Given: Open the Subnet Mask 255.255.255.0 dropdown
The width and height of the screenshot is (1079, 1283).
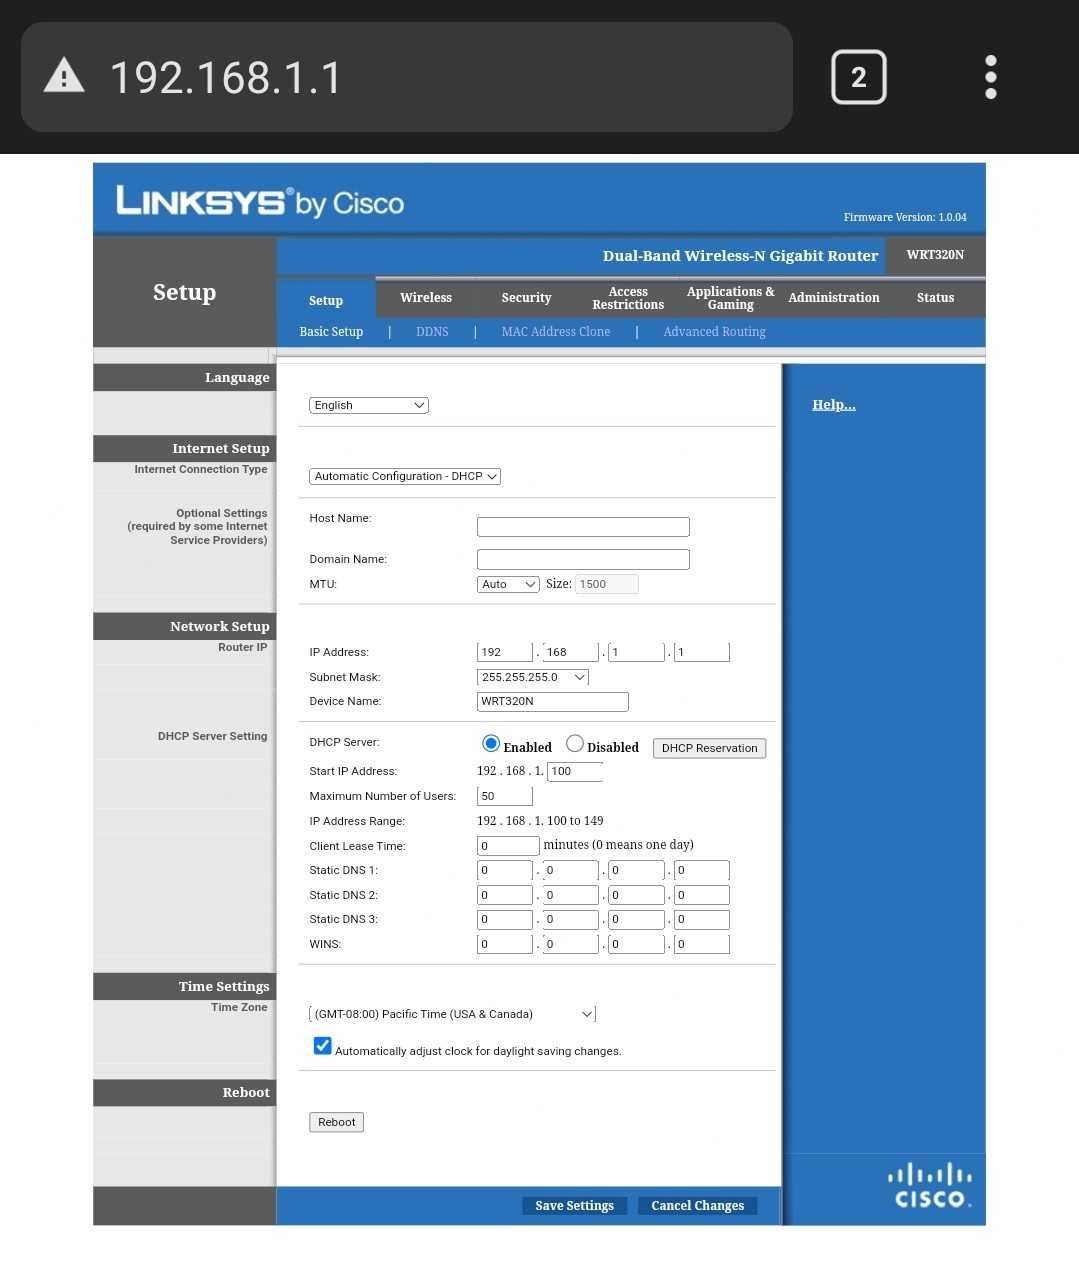Looking at the screenshot, I should coord(533,677).
